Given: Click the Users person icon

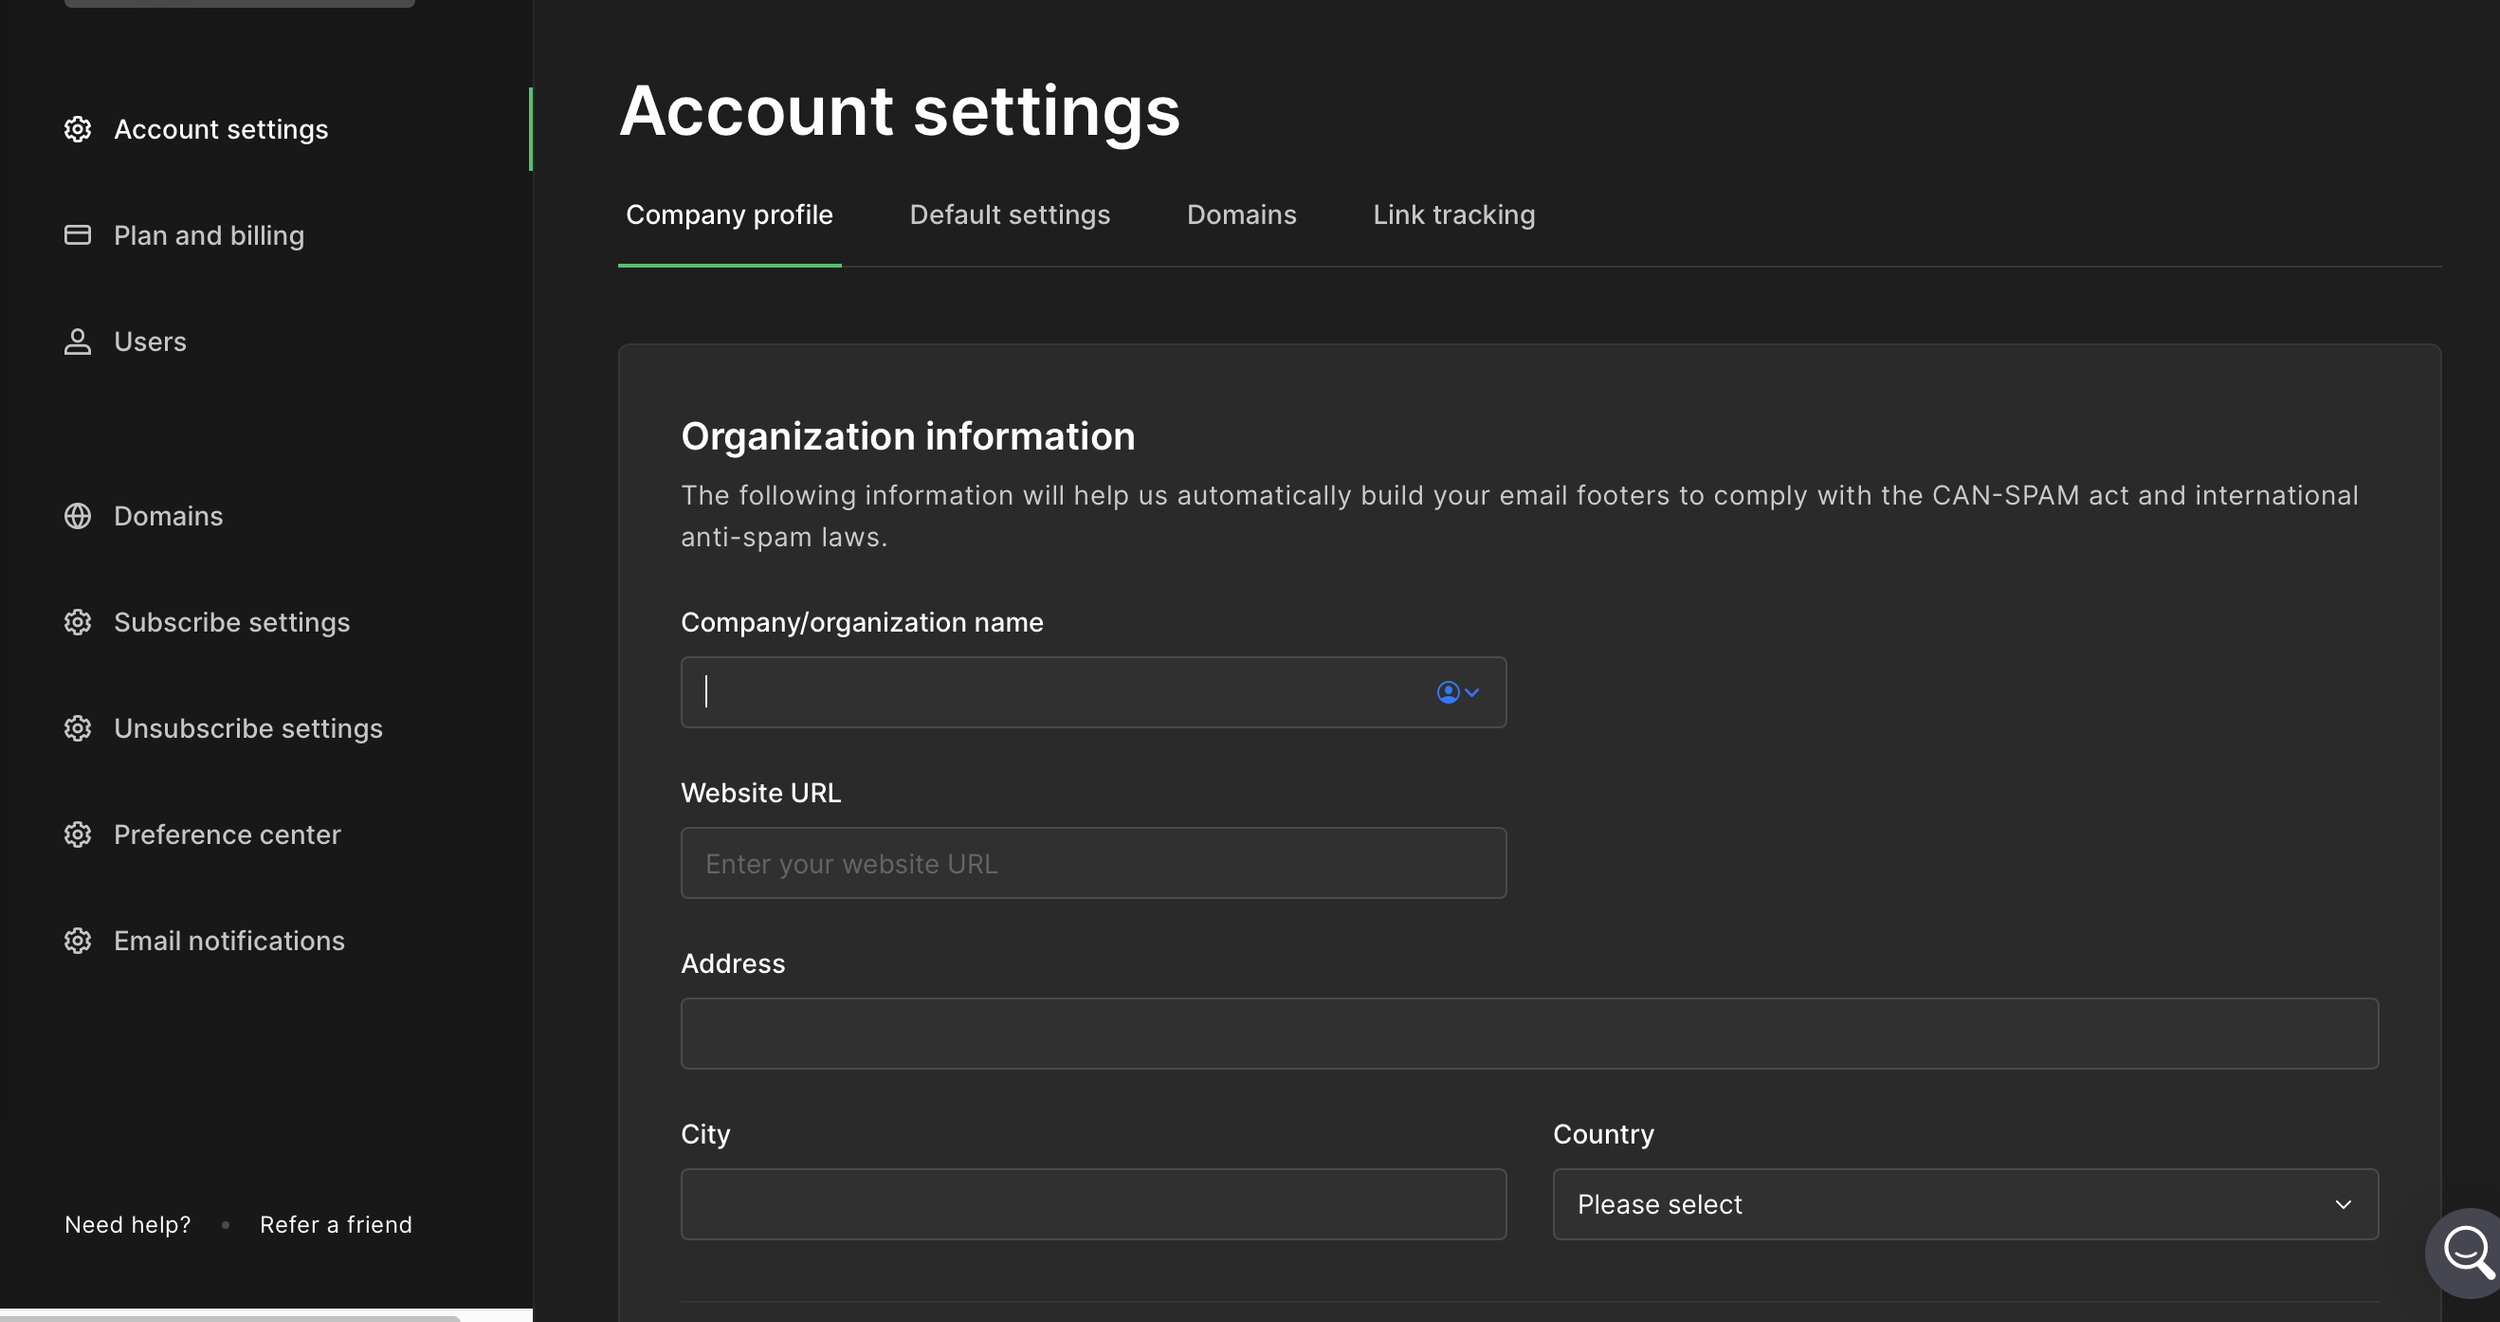Looking at the screenshot, I should 78,341.
